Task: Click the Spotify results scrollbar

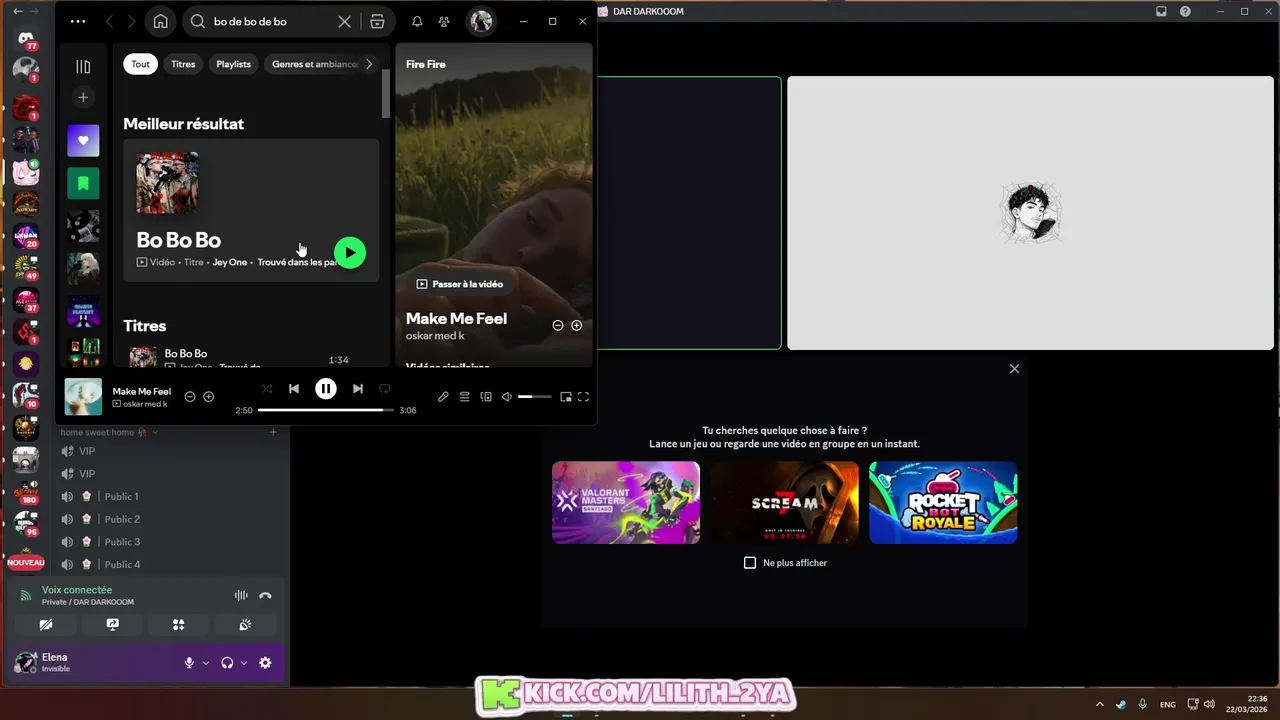Action: (386, 94)
